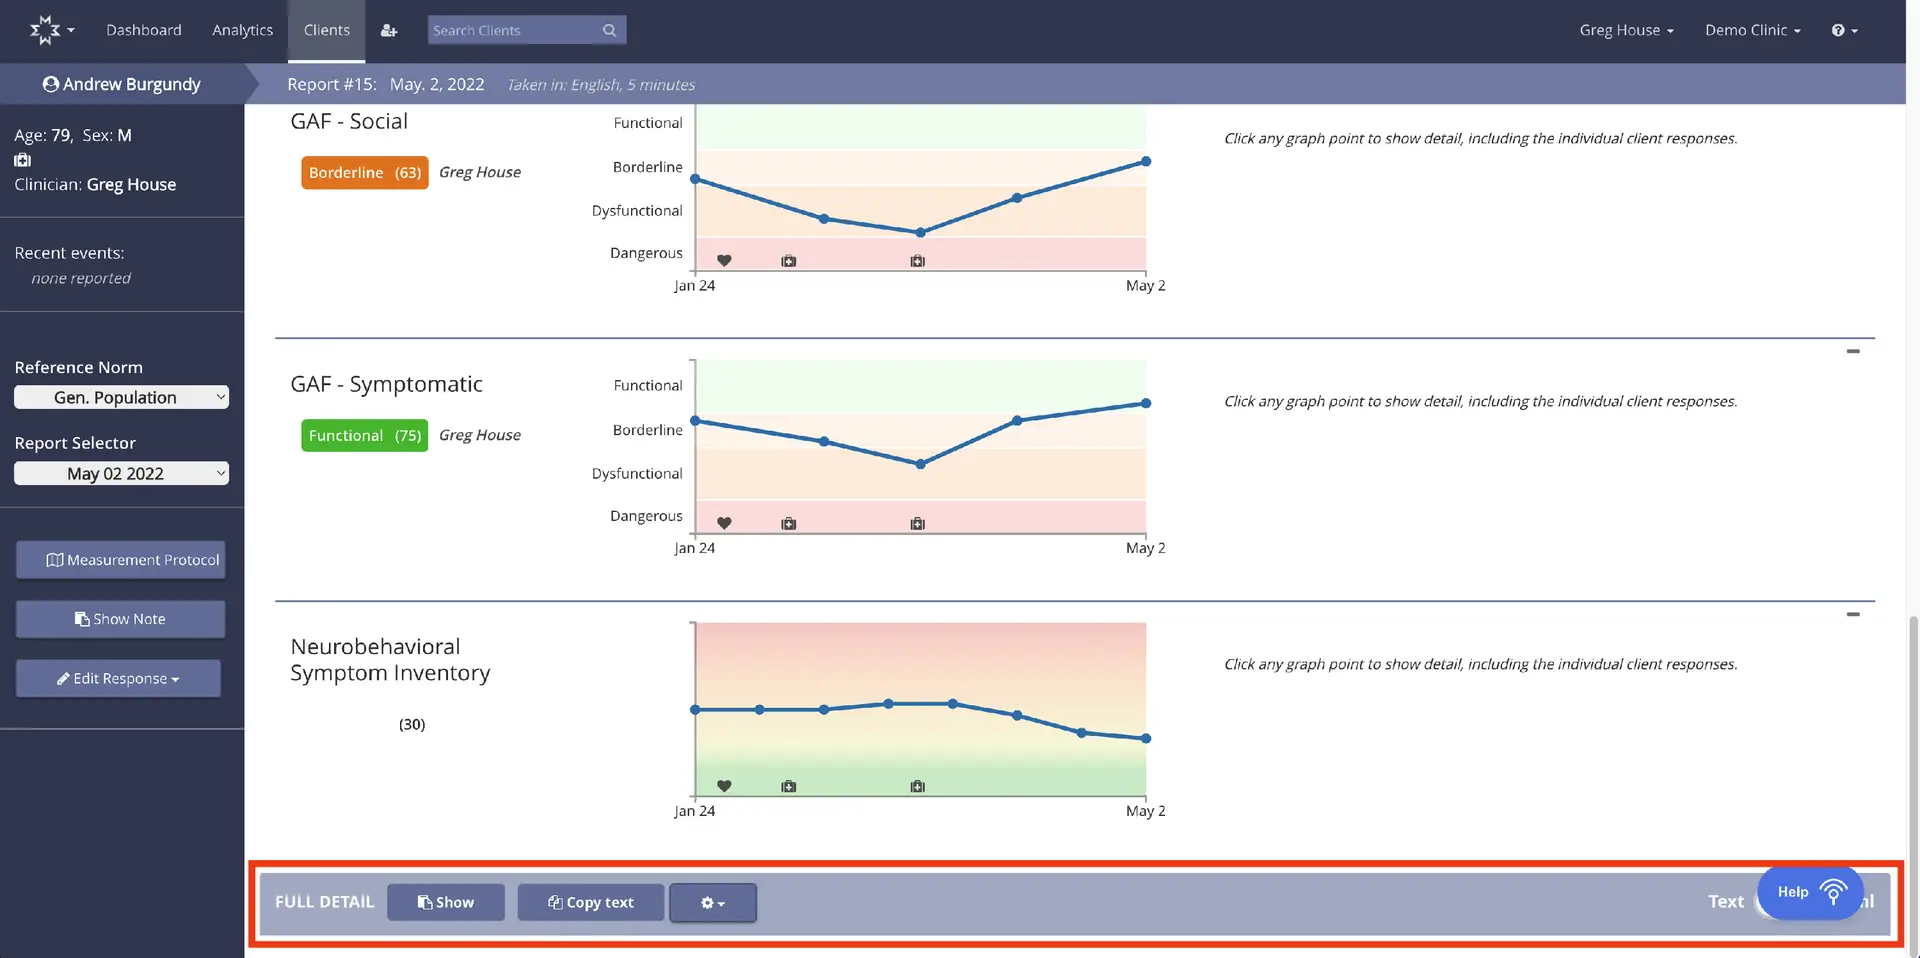Click the app logo star icon
Image resolution: width=1920 pixels, height=958 pixels.
(44, 30)
